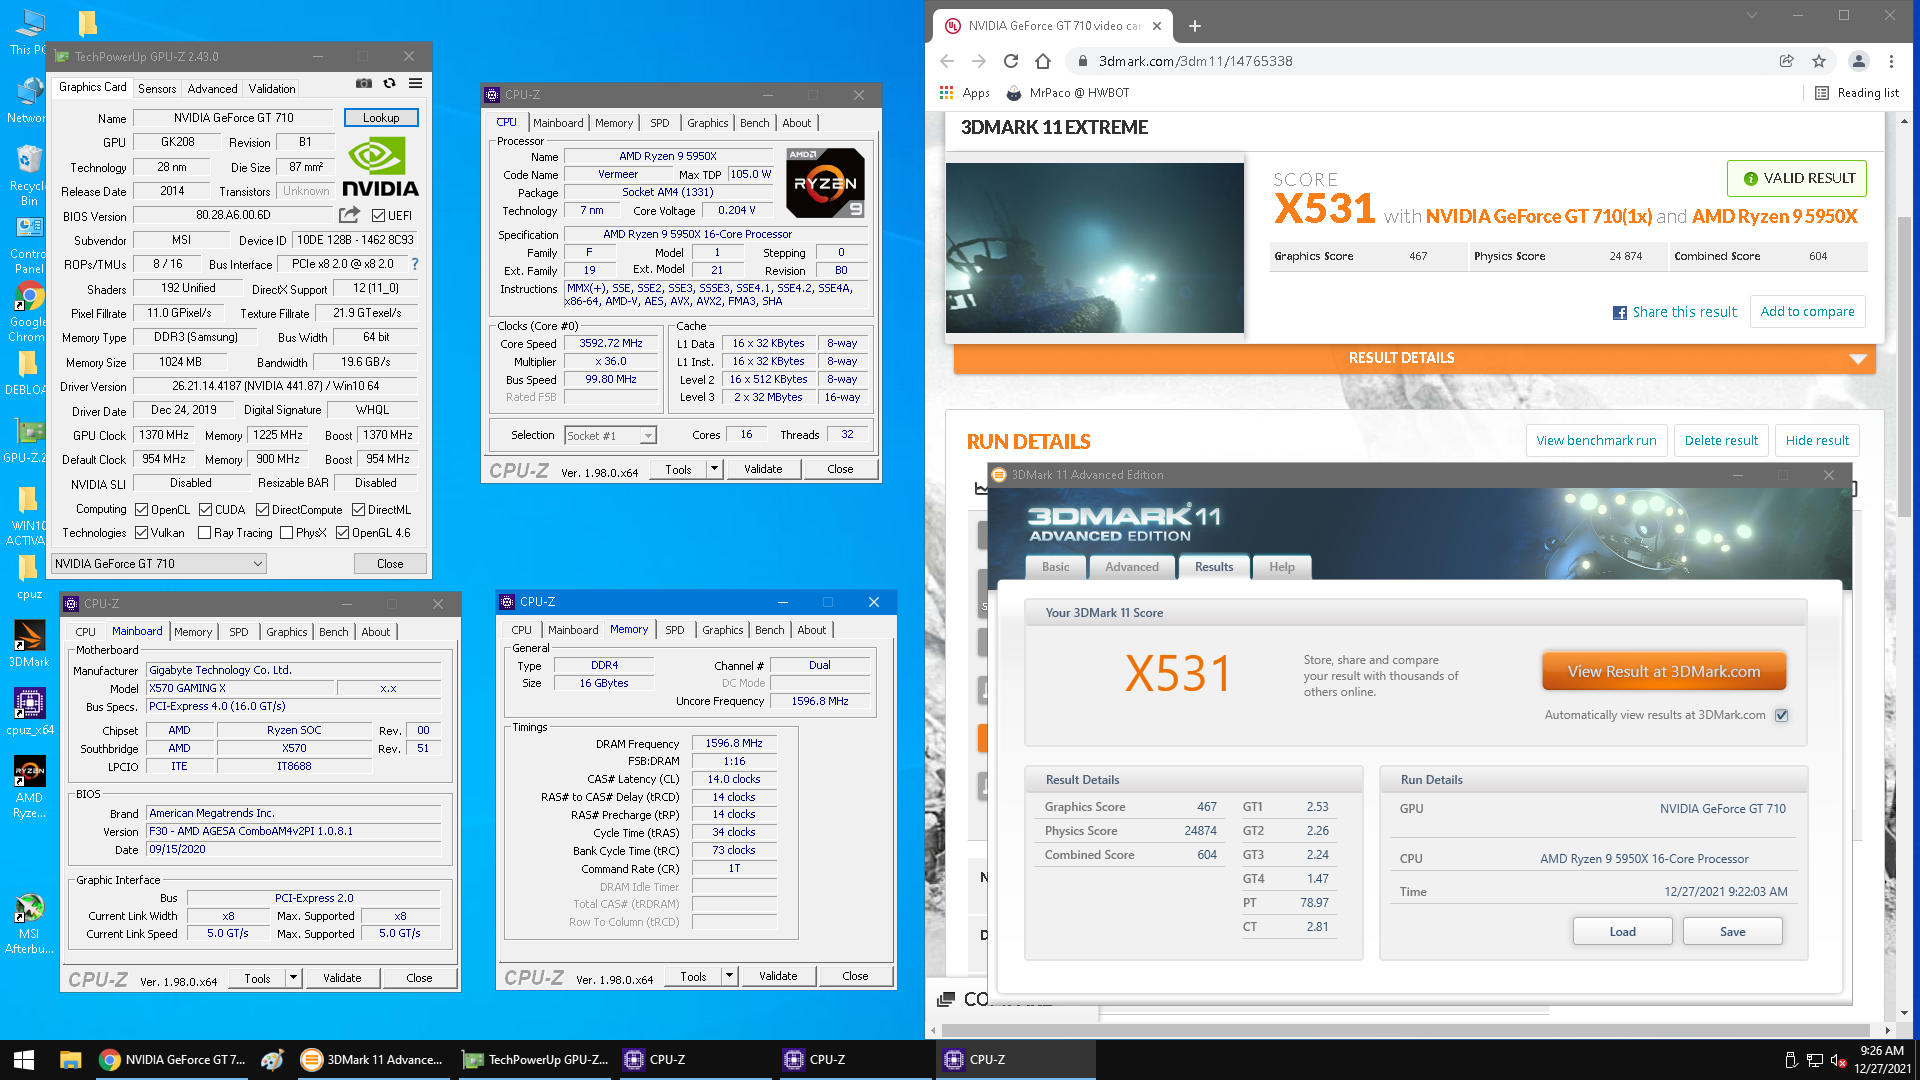Image resolution: width=1920 pixels, height=1080 pixels.
Task: Open the Bench tab in CPU-Z CPU window
Action: point(755,123)
